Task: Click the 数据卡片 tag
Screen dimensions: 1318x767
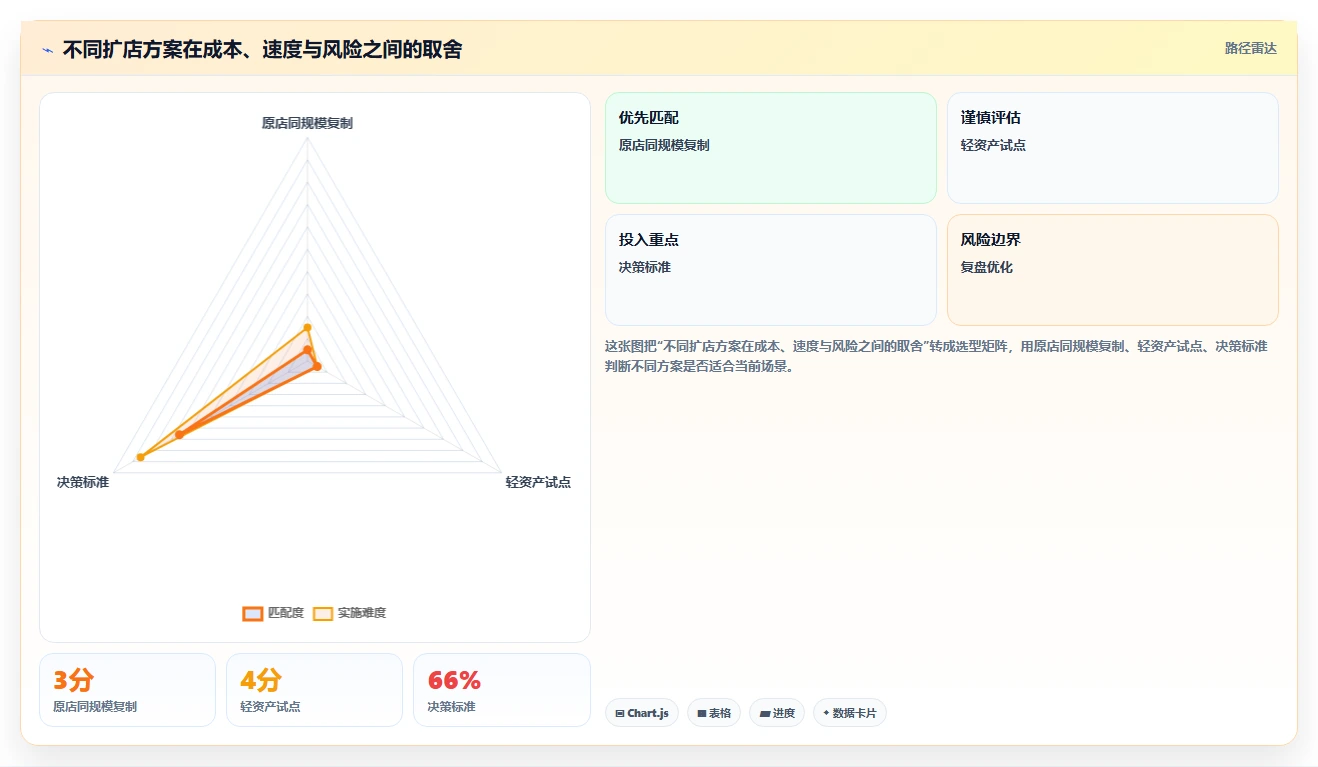Action: pos(849,713)
